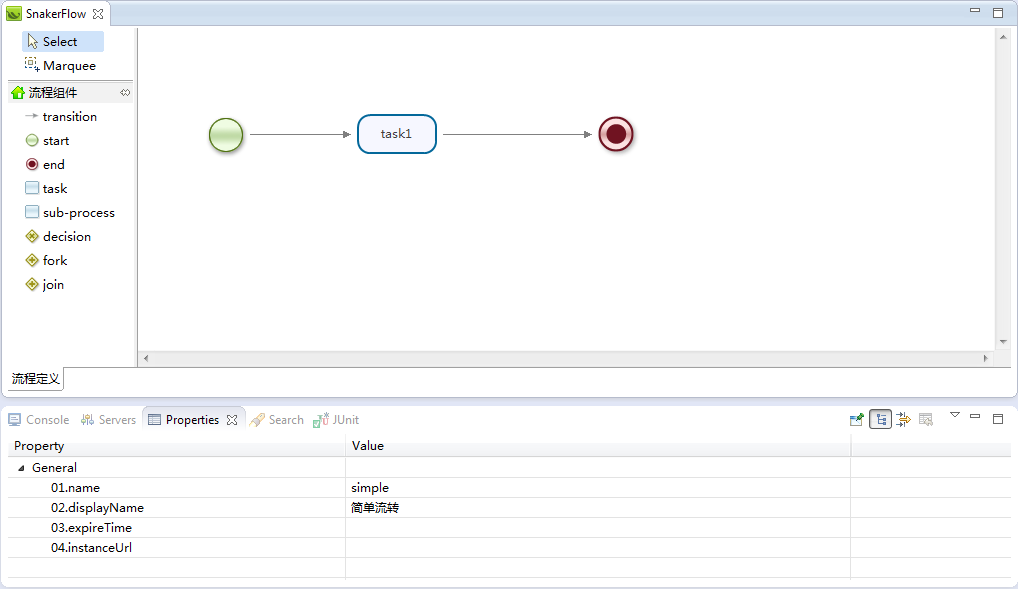The width and height of the screenshot is (1018, 589).
Task: Edit the displayName value 简单流转
Action: point(597,508)
